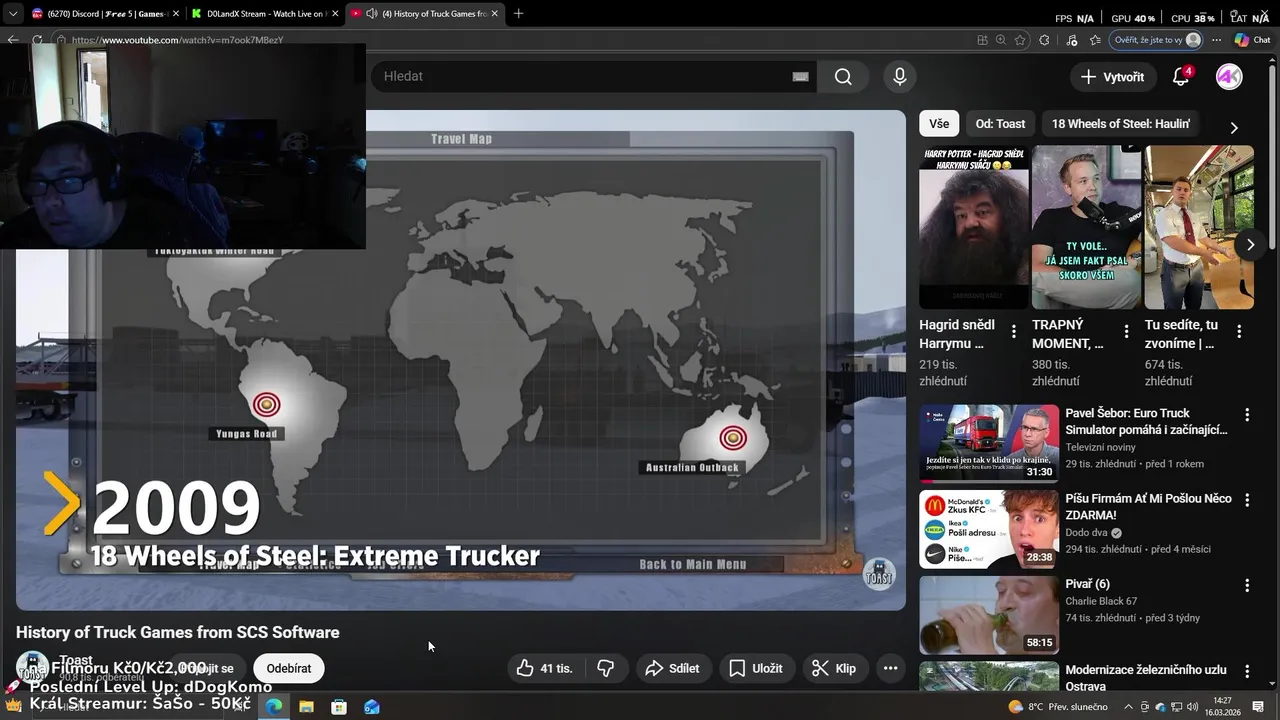1280x720 pixels.
Task: Subscribe with the Odebírat button
Action: pos(288,668)
